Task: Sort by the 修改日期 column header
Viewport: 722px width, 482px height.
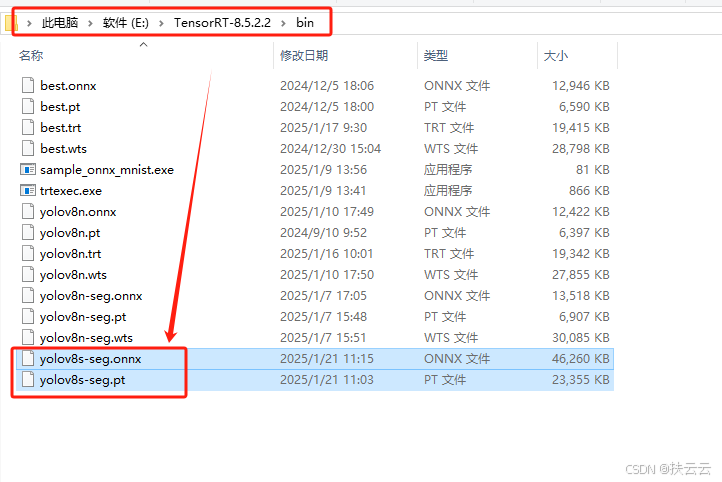Action: pyautogui.click(x=304, y=56)
